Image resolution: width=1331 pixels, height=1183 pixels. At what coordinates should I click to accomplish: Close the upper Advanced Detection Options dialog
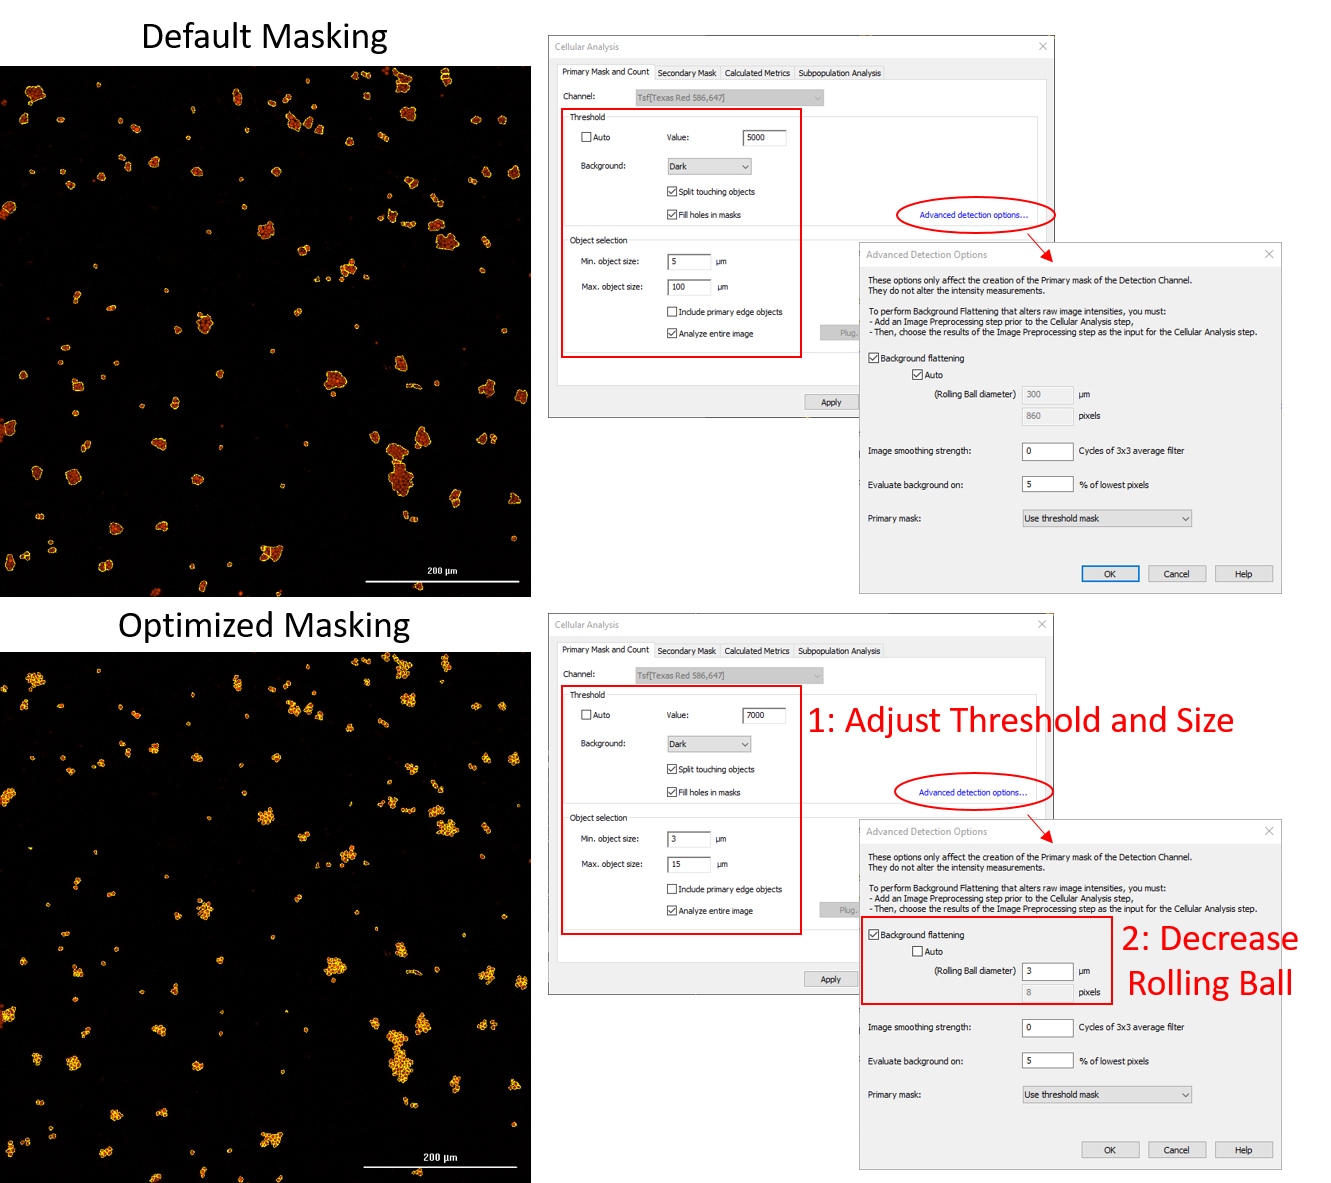(1268, 255)
